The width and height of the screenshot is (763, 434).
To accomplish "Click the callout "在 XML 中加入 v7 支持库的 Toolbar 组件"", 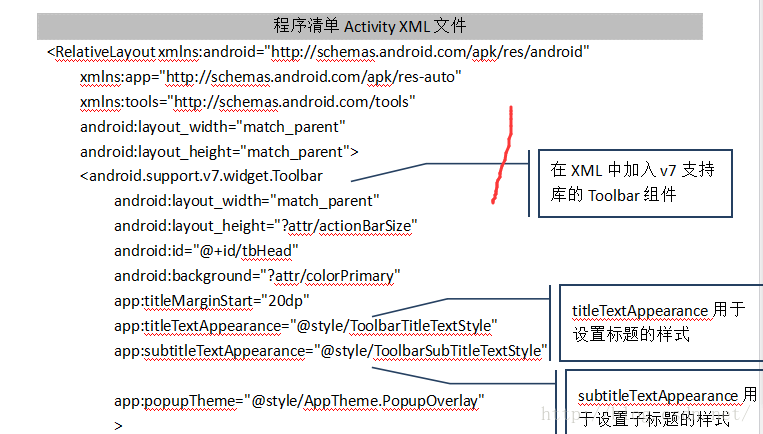I will point(635,183).
